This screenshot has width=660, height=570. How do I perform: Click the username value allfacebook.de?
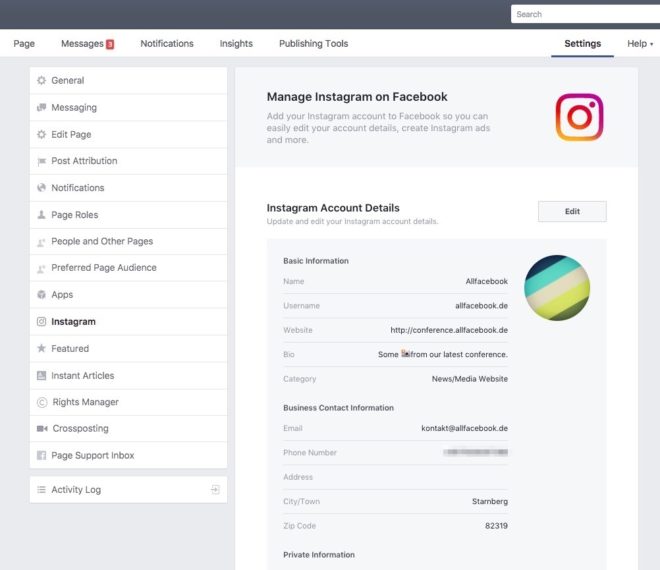481,306
